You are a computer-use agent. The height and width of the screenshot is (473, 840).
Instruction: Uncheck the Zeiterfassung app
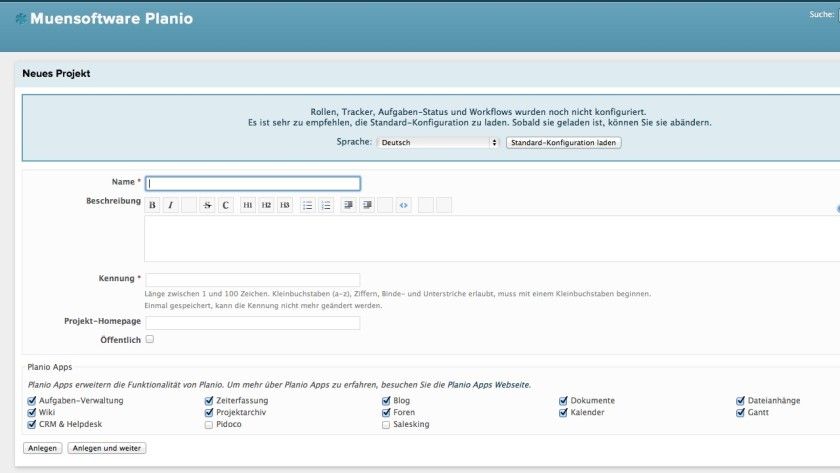pyautogui.click(x=209, y=401)
